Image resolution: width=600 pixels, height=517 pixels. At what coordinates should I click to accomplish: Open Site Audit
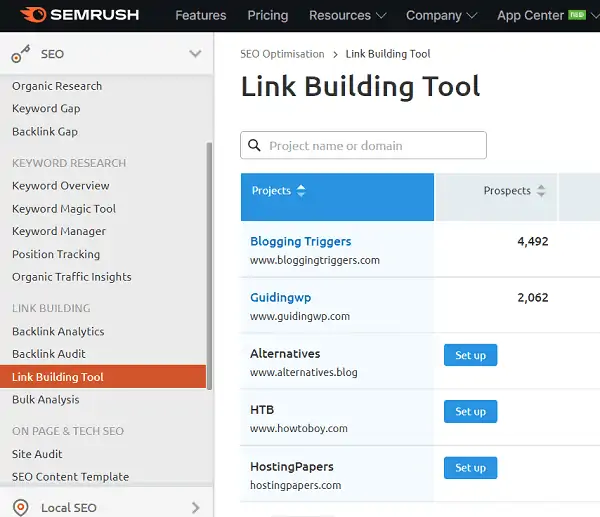[37, 454]
